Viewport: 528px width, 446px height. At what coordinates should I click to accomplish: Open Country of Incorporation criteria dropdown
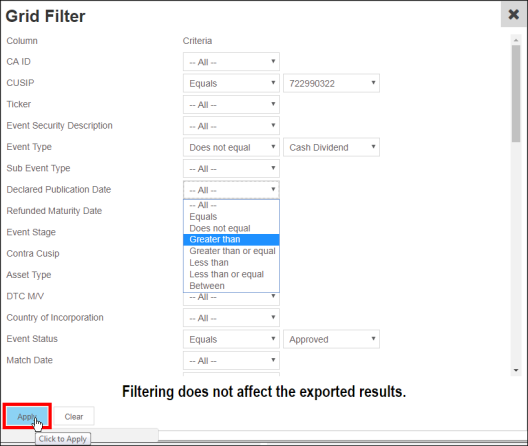tap(231, 318)
